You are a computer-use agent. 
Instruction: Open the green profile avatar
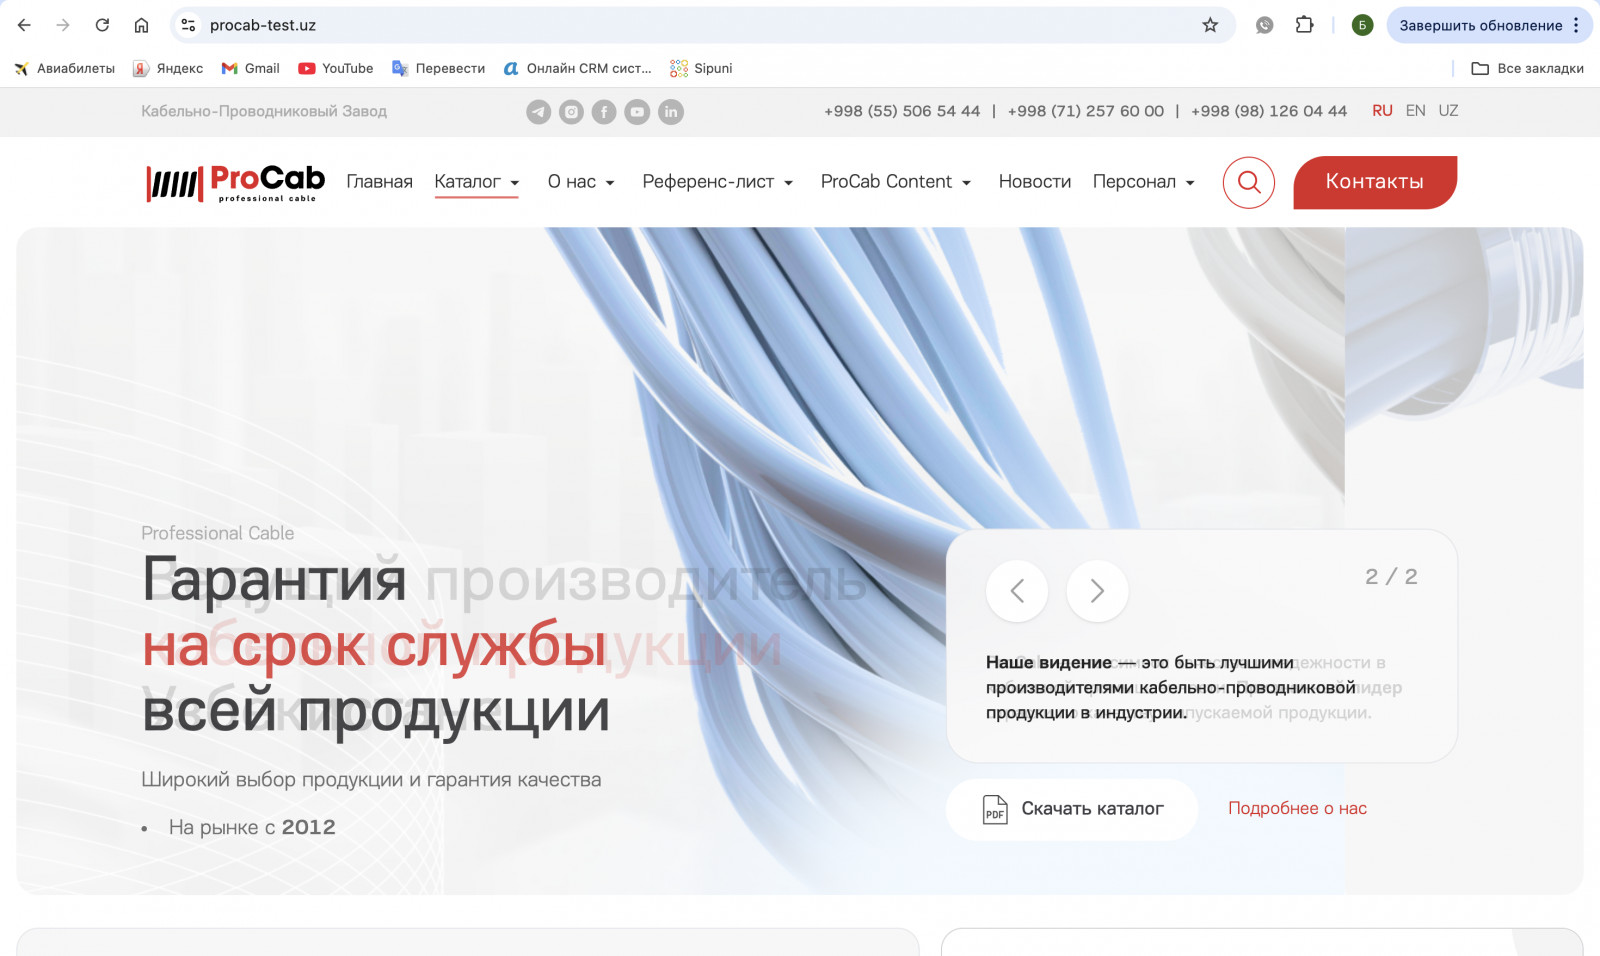coord(1362,25)
